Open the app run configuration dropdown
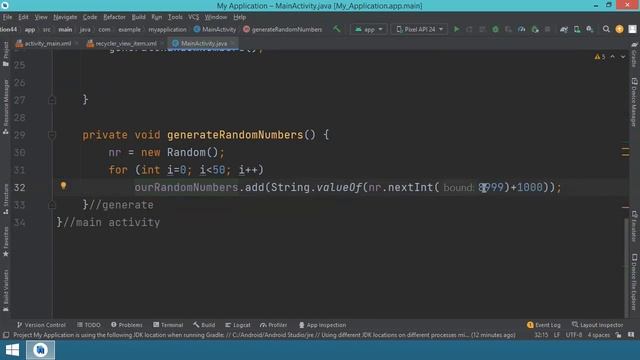 coord(369,29)
